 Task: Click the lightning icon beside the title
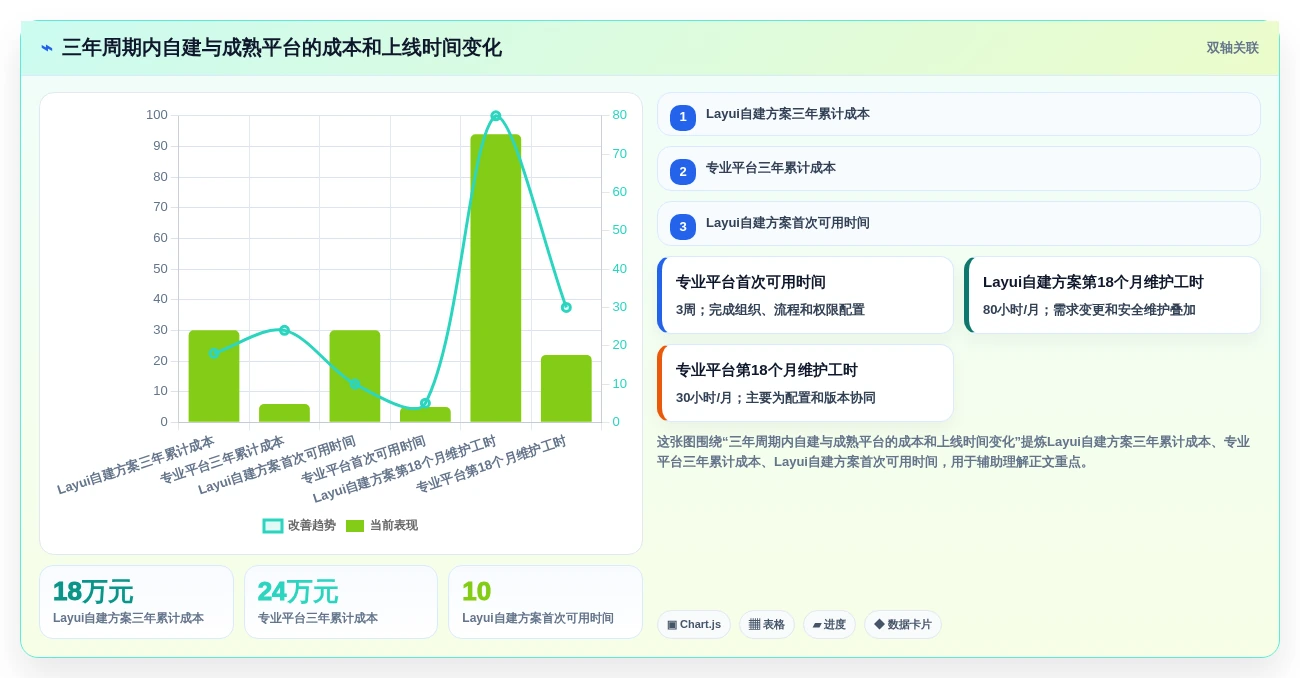[x=47, y=48]
